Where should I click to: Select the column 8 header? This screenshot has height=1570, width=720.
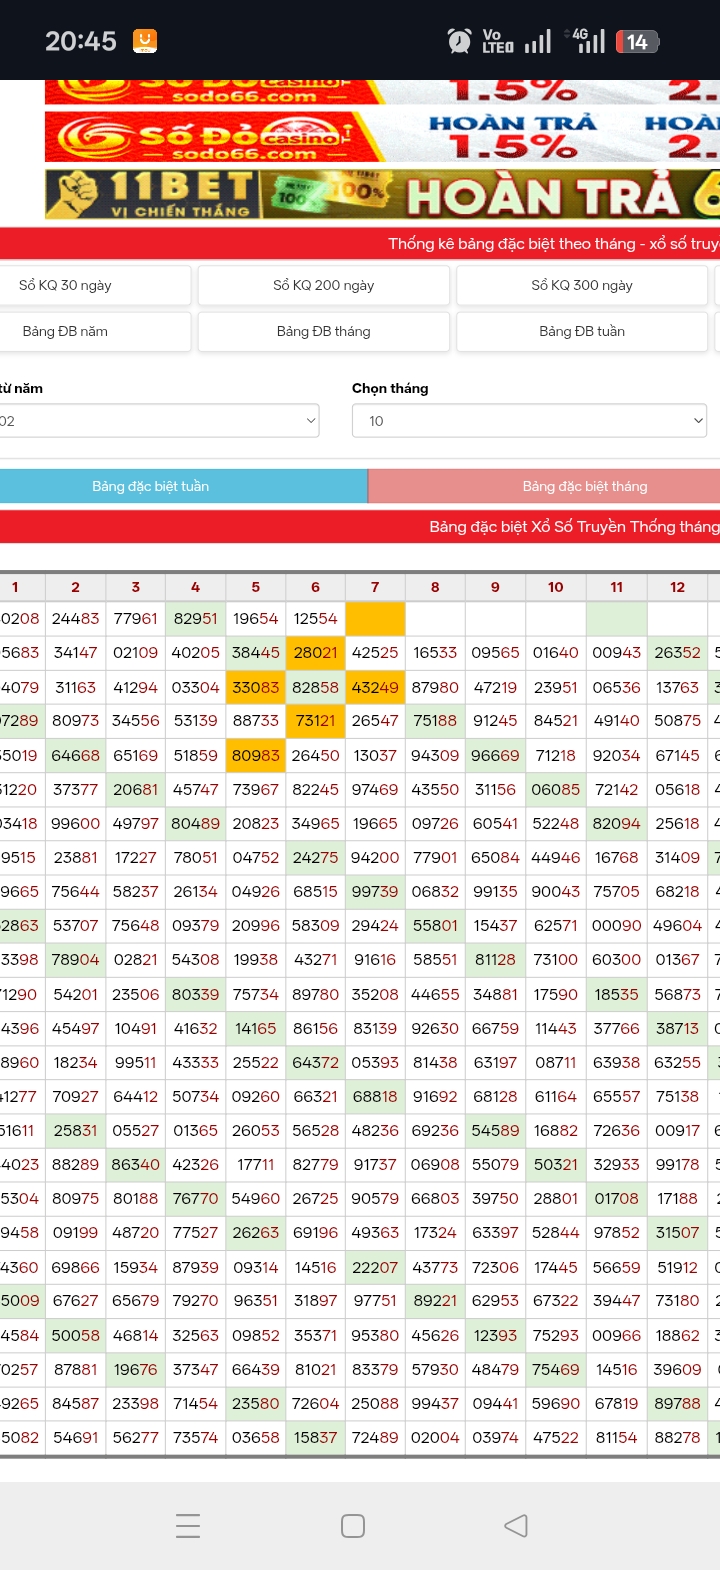coord(435,587)
